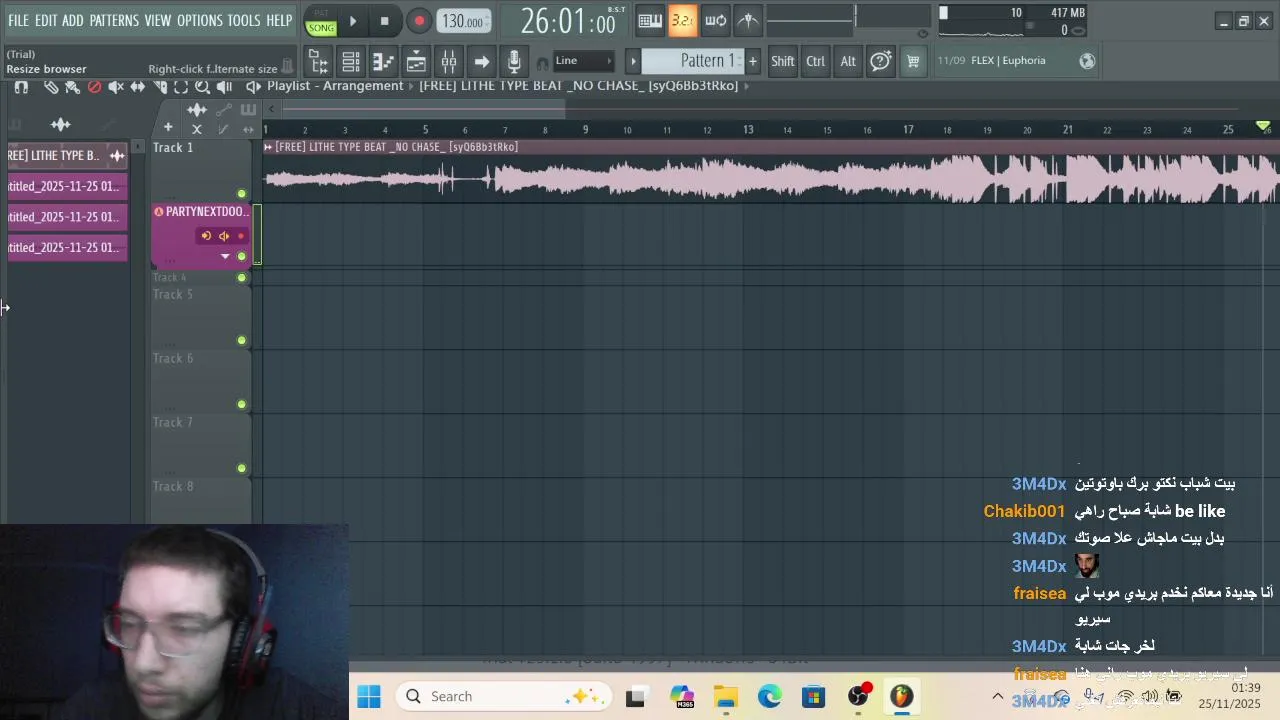Mute Track 5 using its green light
This screenshot has height=720, width=1280.
coord(241,341)
